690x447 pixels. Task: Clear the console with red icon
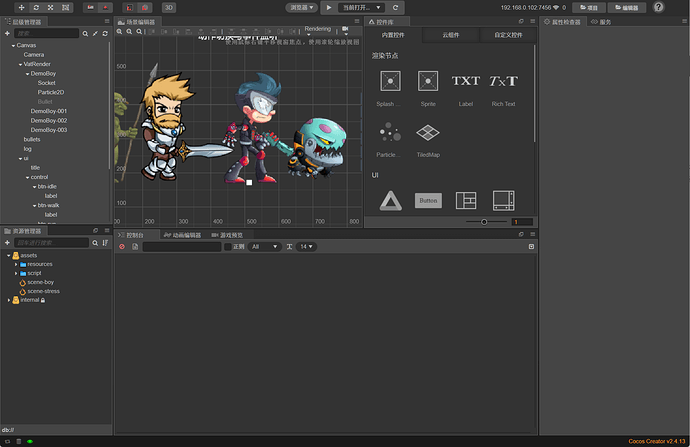coord(122,247)
